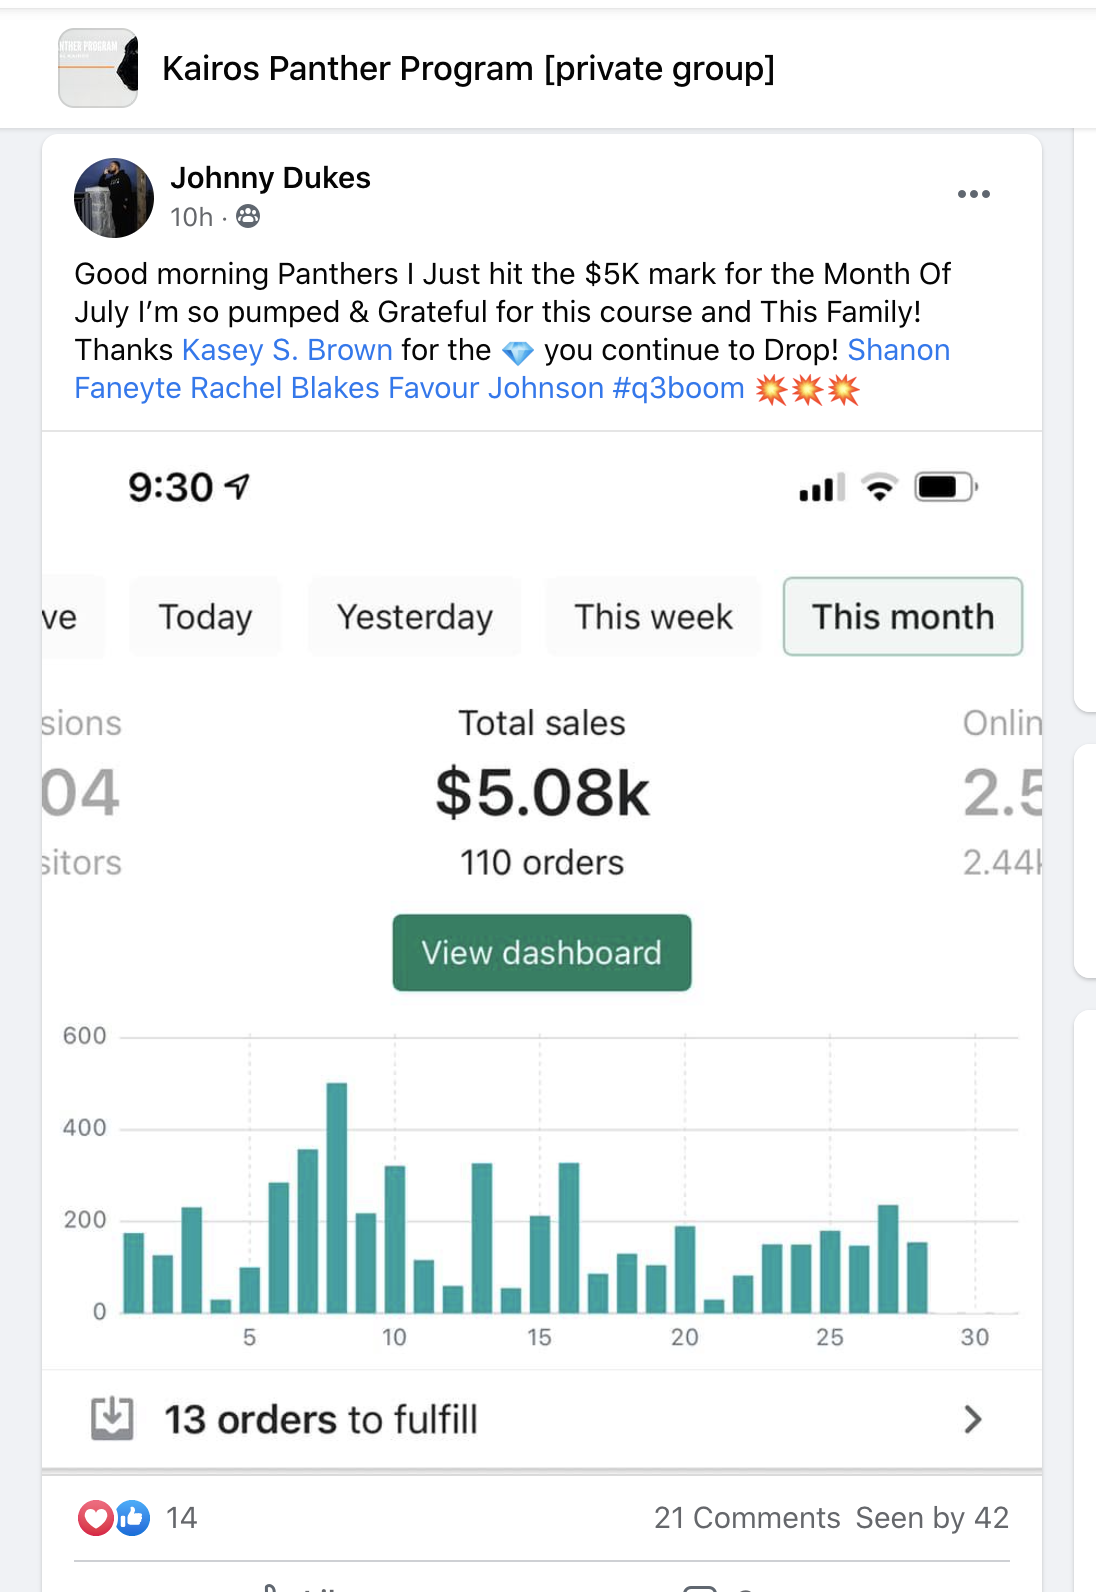Click the battery icon in phone status bar
The image size is (1096, 1592).
point(945,488)
